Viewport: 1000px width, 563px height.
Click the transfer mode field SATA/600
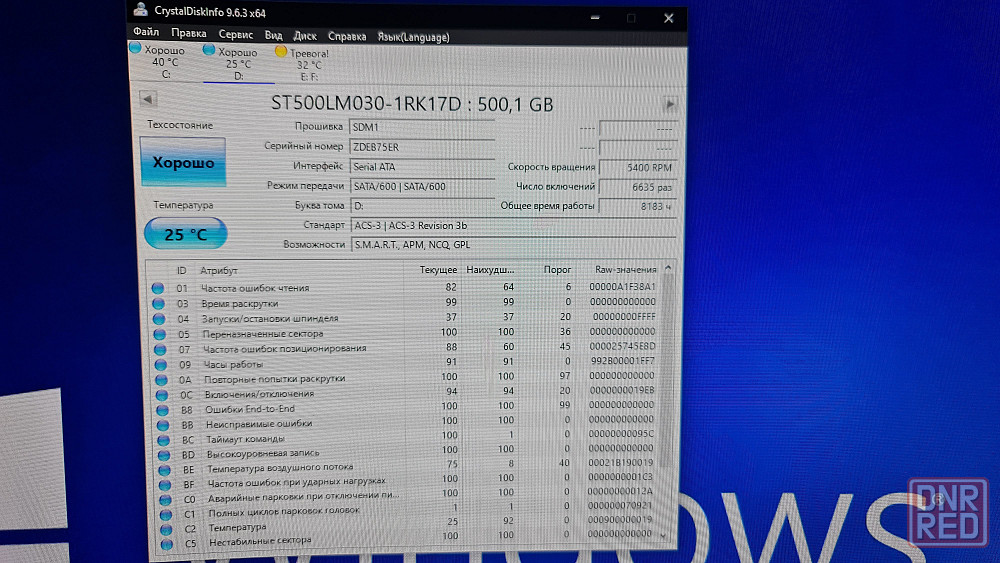click(x=422, y=186)
